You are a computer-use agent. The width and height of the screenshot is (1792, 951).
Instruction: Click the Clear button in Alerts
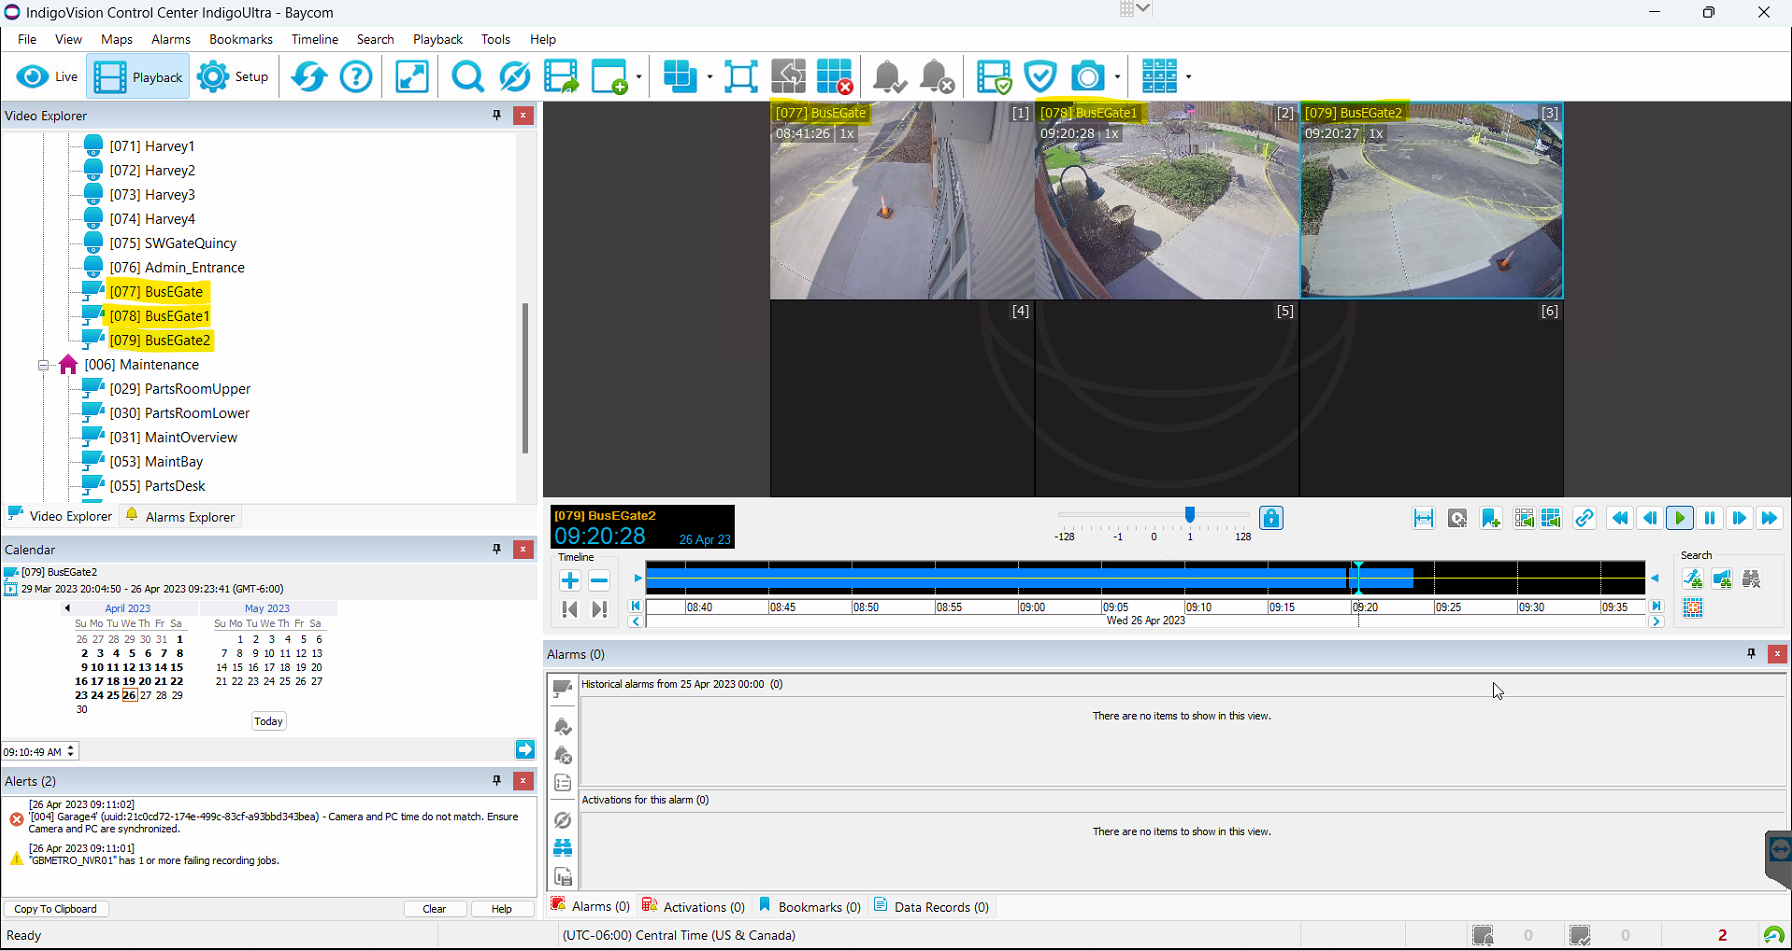click(434, 909)
